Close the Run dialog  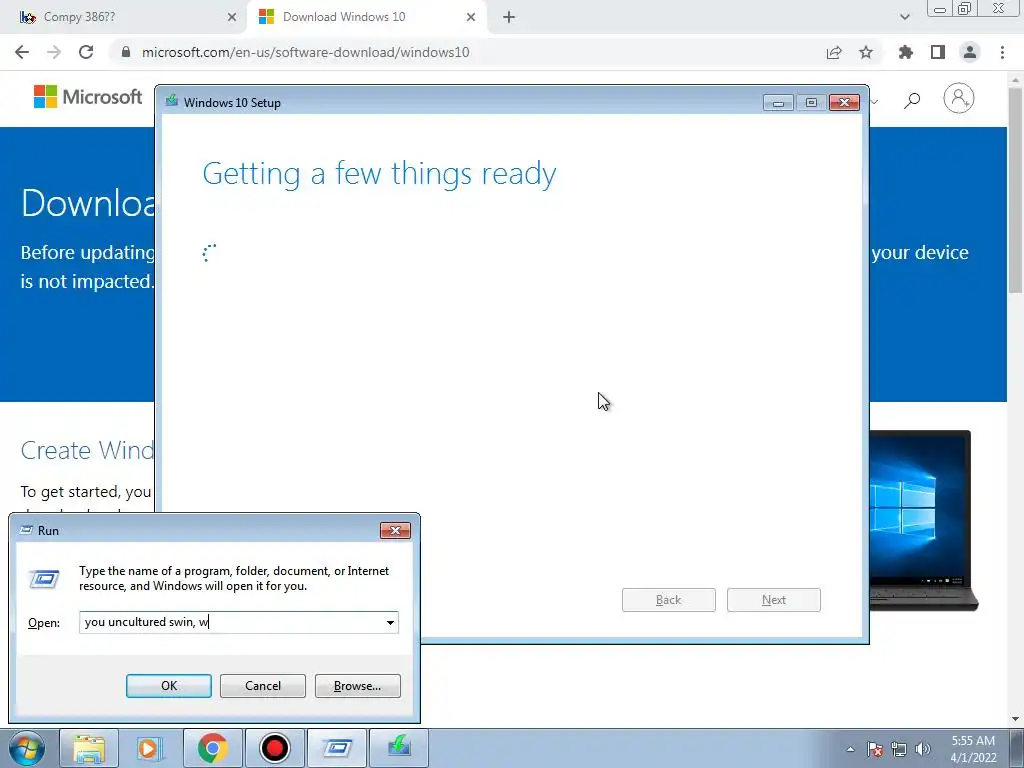(x=395, y=530)
